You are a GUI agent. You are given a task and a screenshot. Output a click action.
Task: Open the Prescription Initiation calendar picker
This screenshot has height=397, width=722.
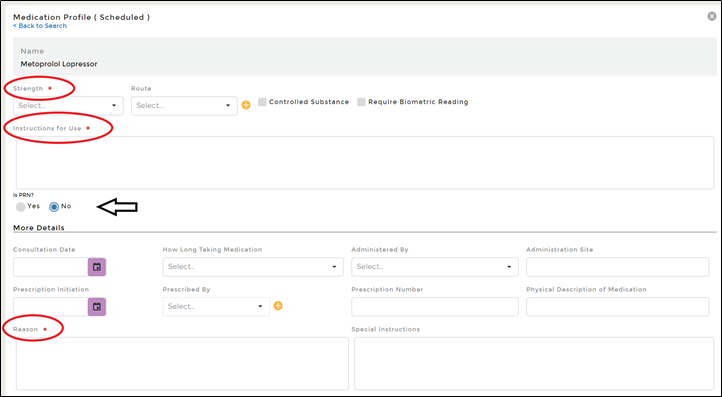(x=97, y=307)
